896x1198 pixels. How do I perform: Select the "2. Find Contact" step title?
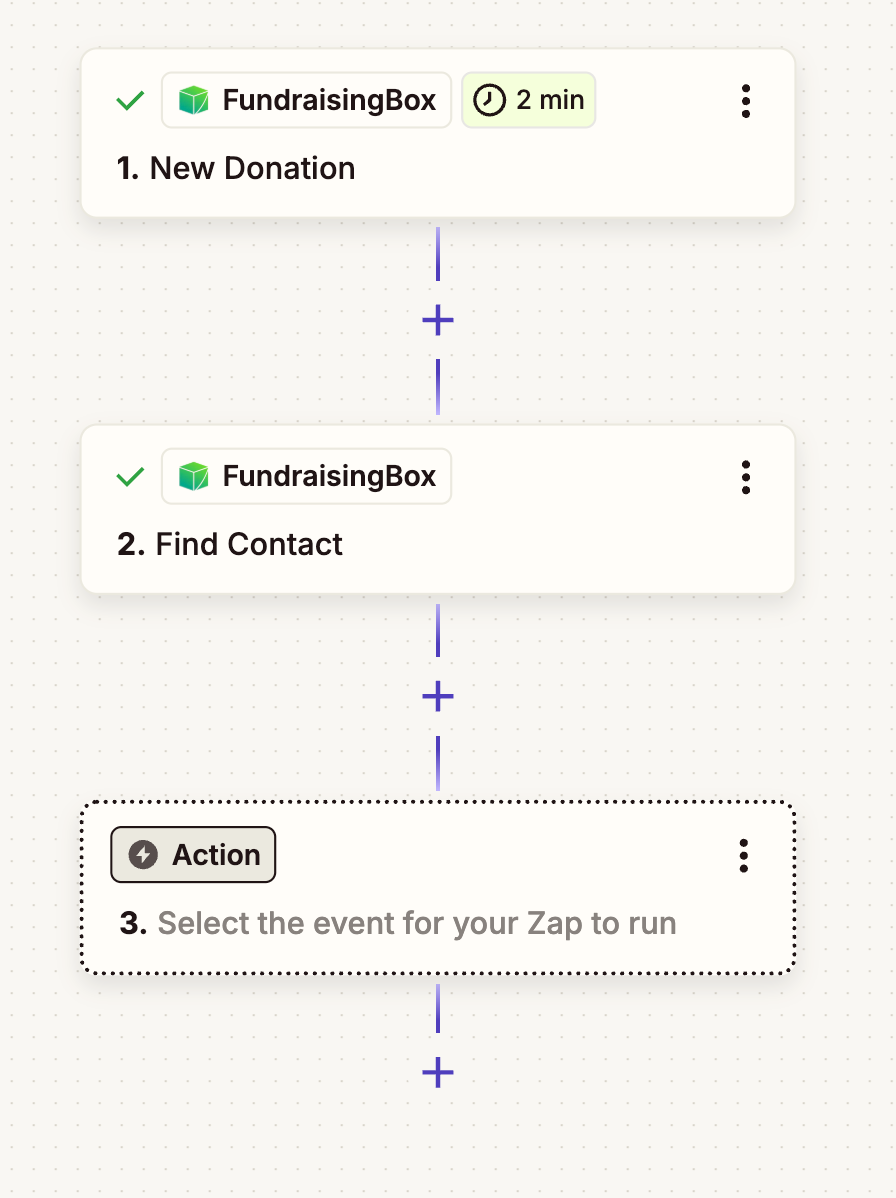tap(230, 544)
